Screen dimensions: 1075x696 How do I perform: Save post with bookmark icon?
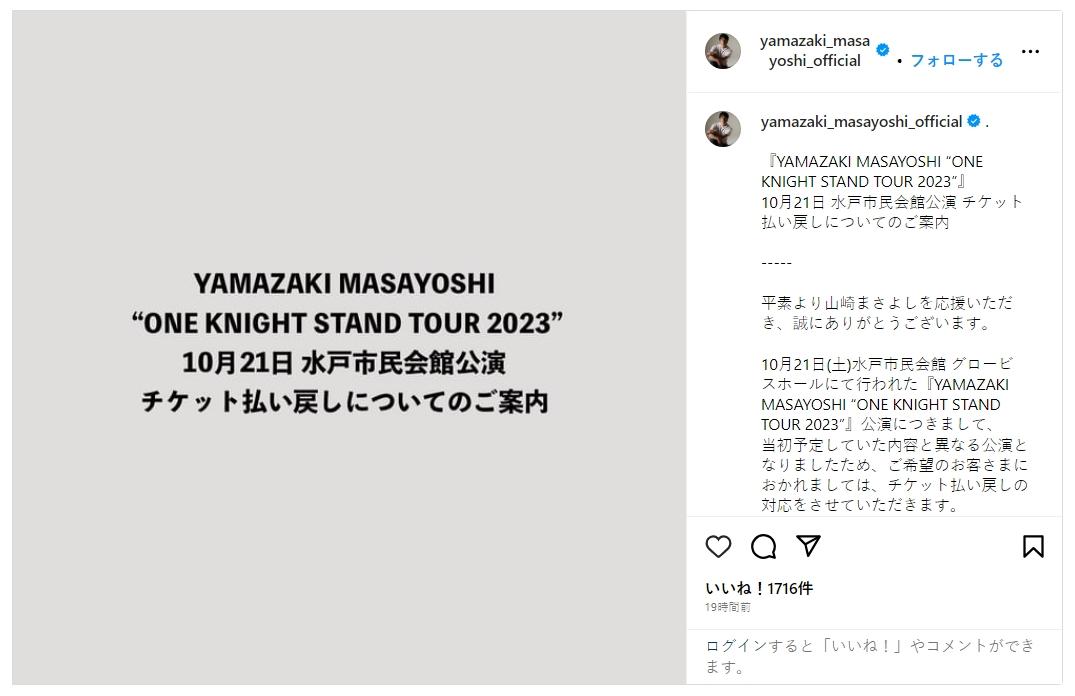click(x=1033, y=546)
